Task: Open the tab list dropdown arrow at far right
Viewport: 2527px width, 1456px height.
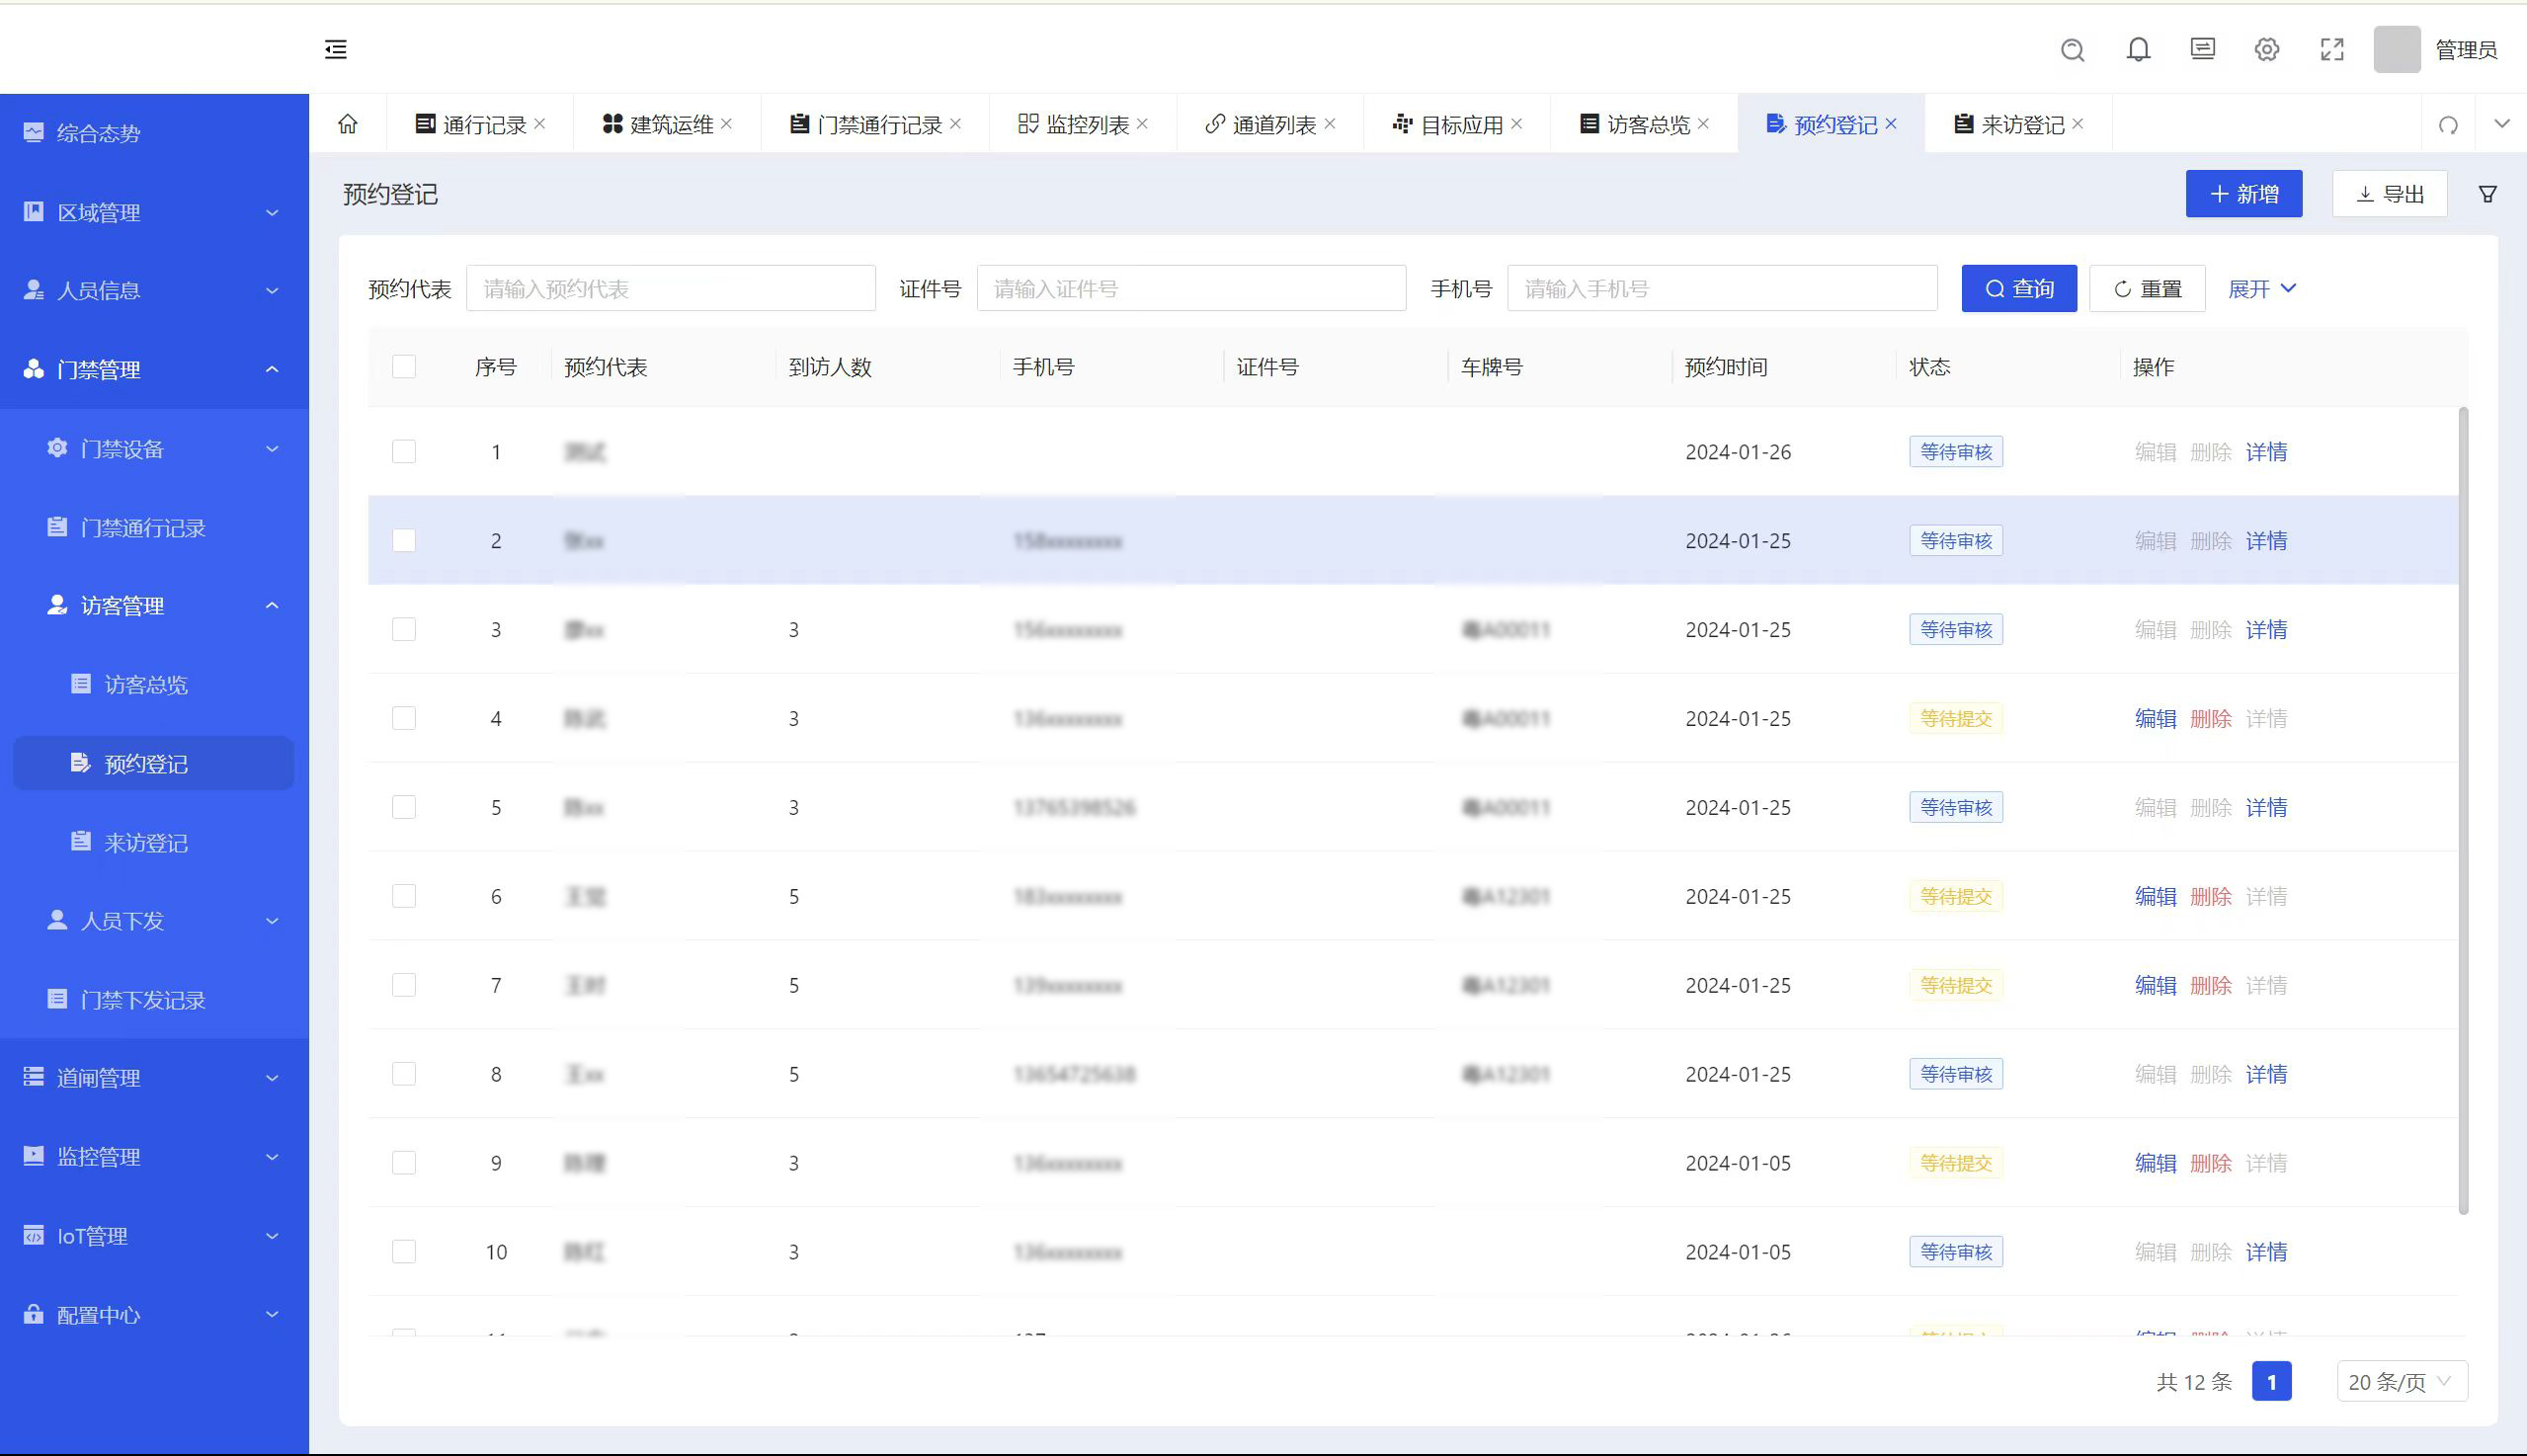Action: point(2502,124)
